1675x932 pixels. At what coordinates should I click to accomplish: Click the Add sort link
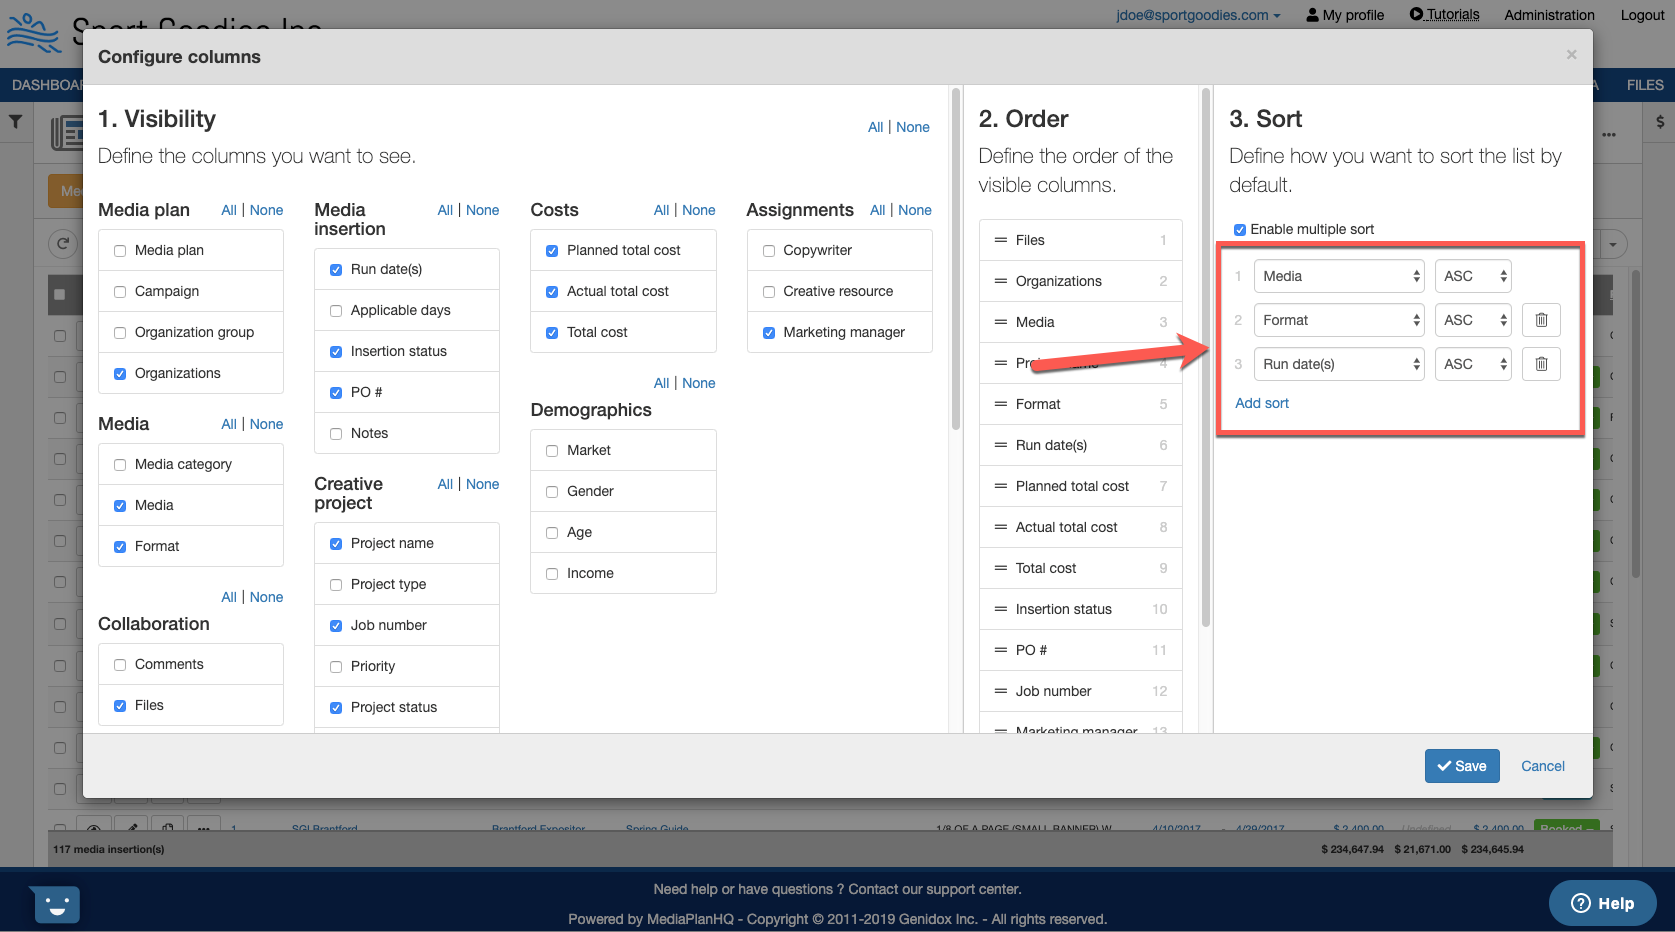point(1261,403)
